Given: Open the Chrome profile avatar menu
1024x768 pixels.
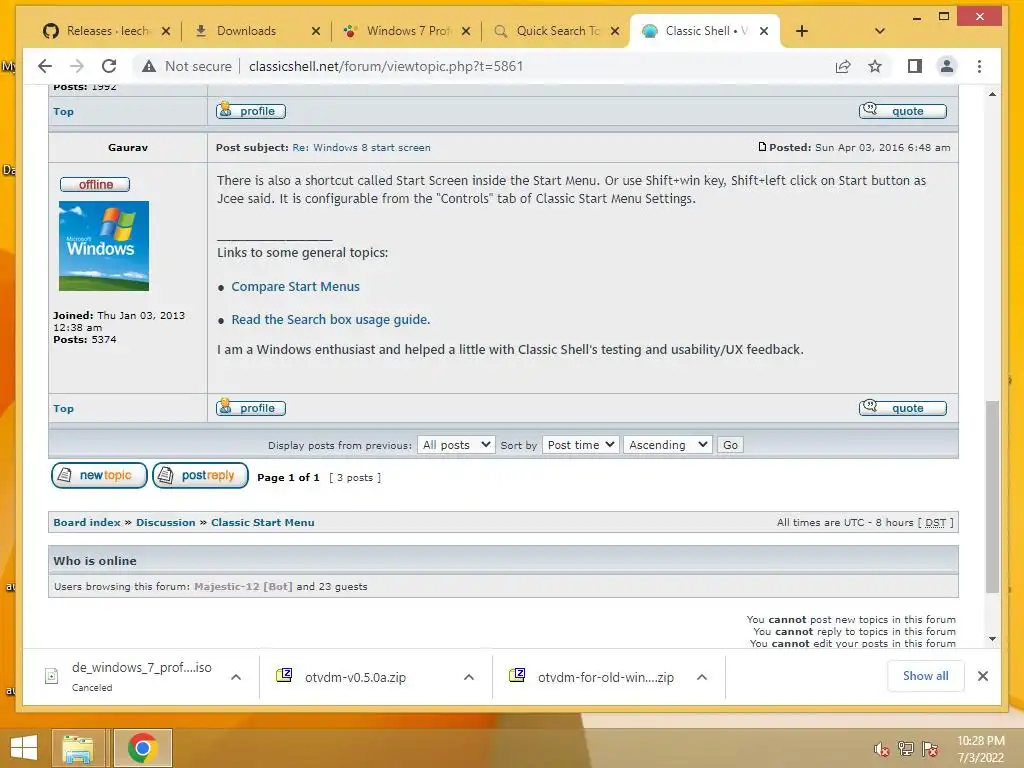Looking at the screenshot, I should click(946, 66).
